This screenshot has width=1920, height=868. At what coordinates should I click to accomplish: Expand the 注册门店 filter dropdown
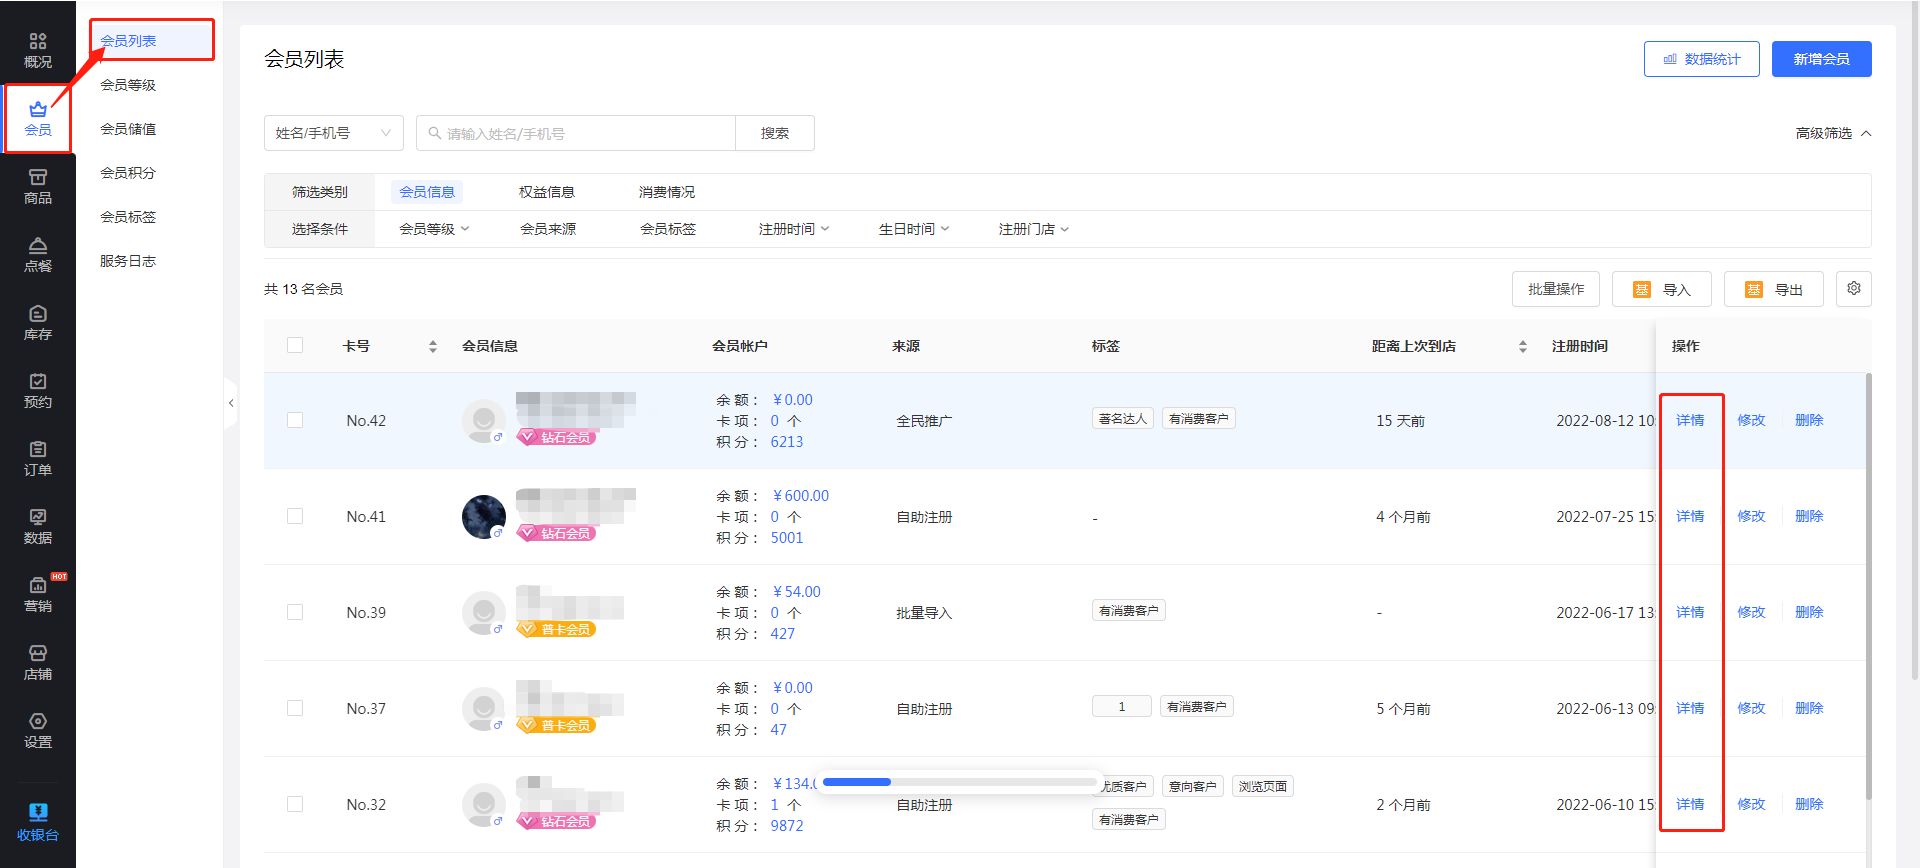1034,229
